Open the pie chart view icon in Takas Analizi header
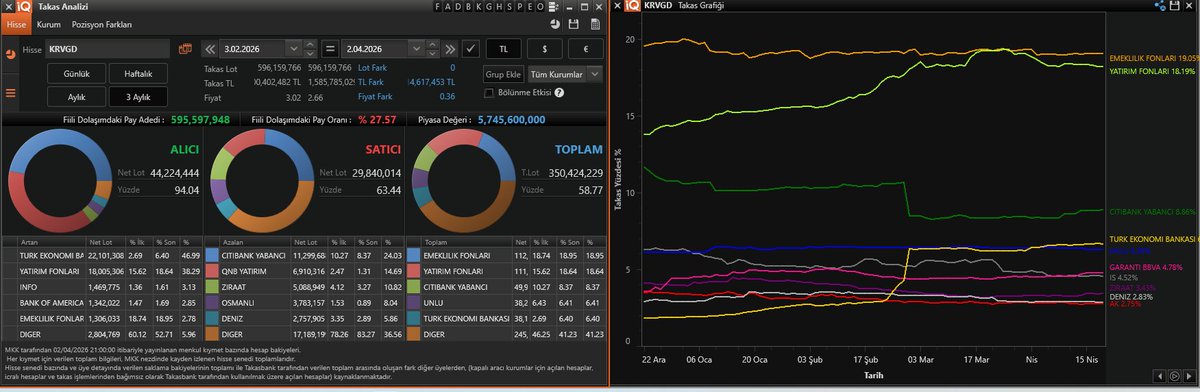The height and width of the screenshot is (392, 1200). tap(554, 23)
